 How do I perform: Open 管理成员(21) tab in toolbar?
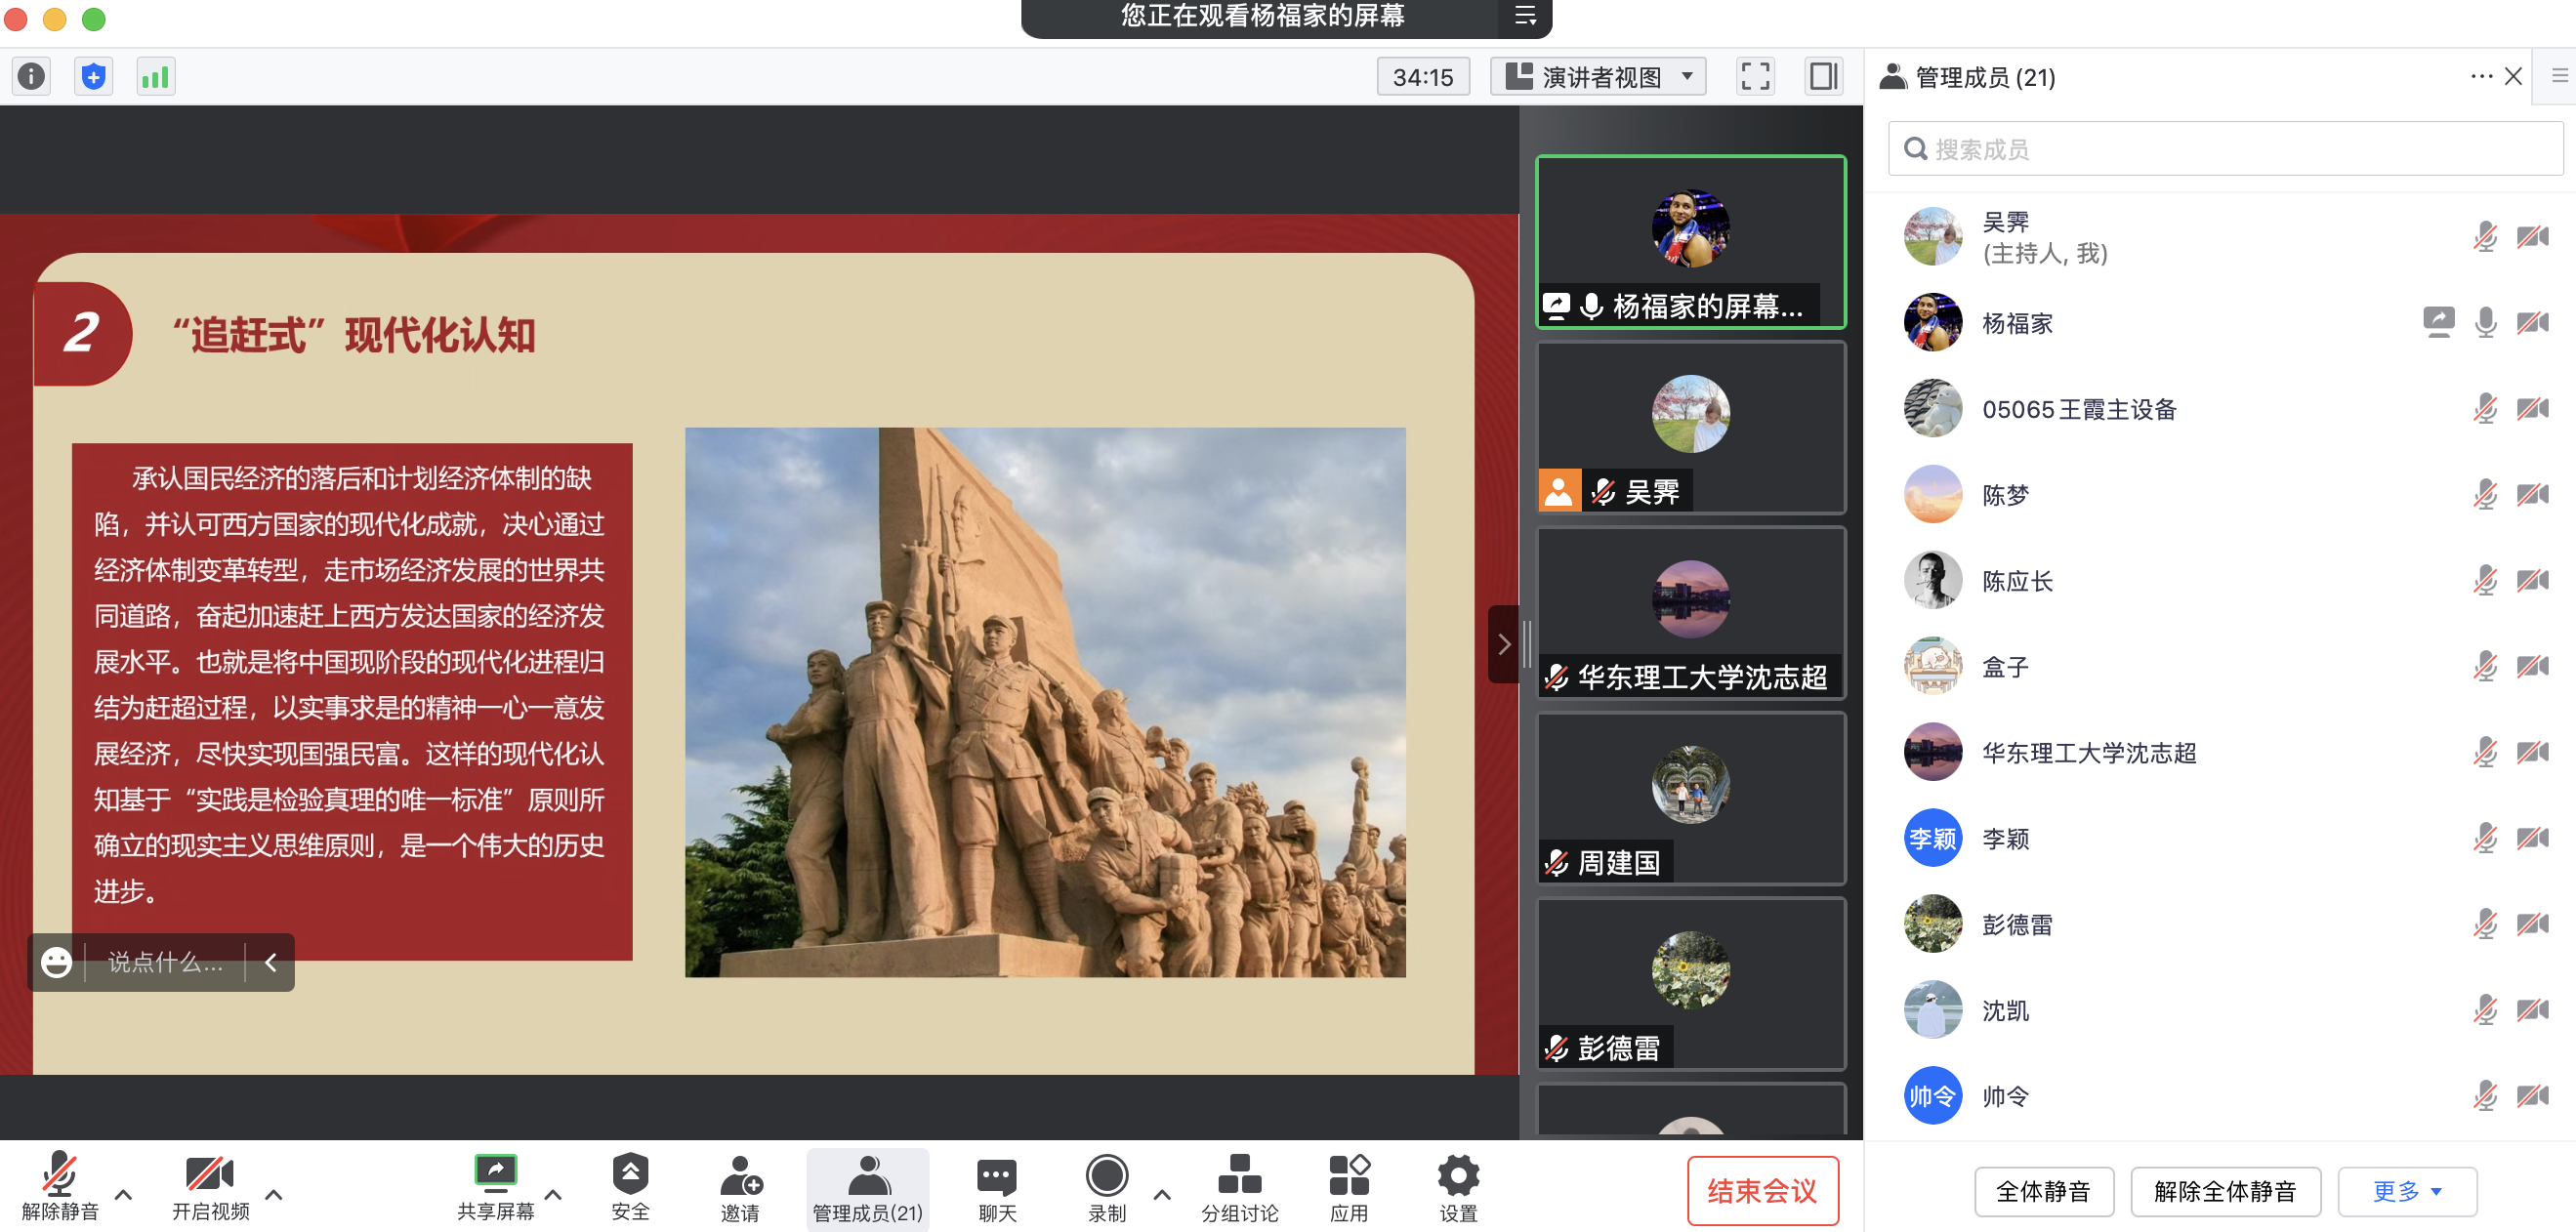pyautogui.click(x=867, y=1187)
